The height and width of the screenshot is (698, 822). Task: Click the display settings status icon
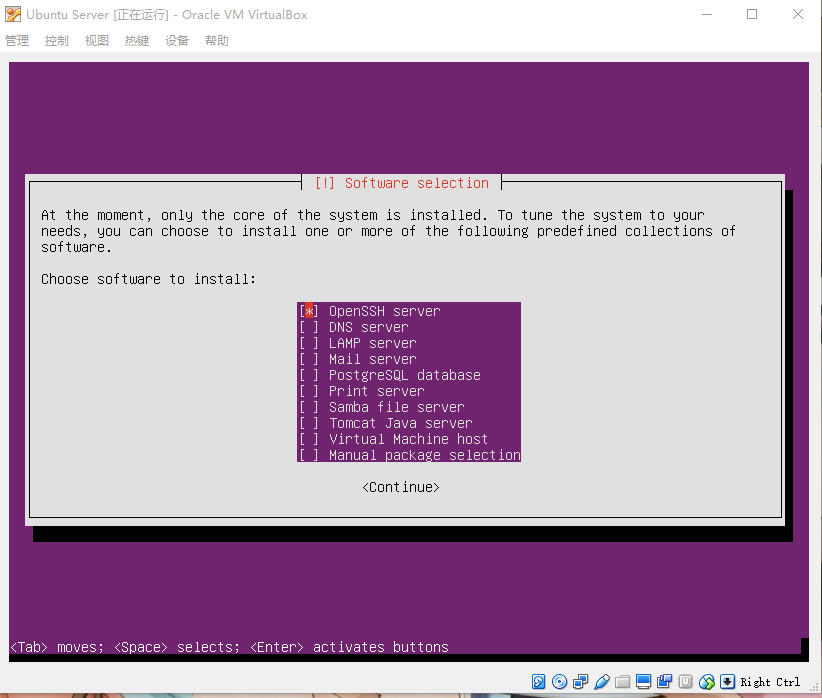tap(643, 681)
